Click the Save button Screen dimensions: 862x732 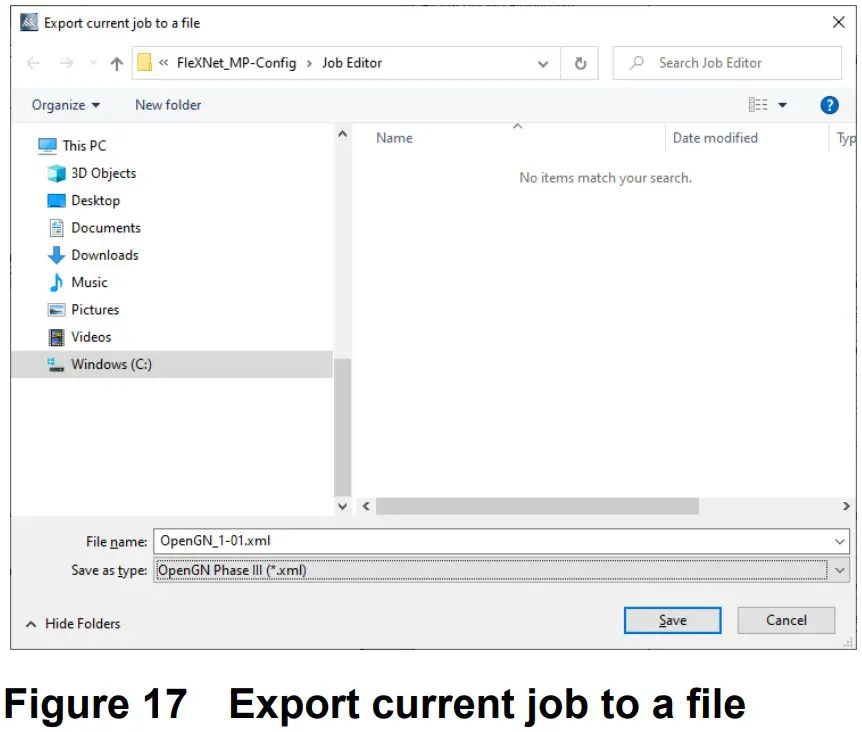point(672,620)
